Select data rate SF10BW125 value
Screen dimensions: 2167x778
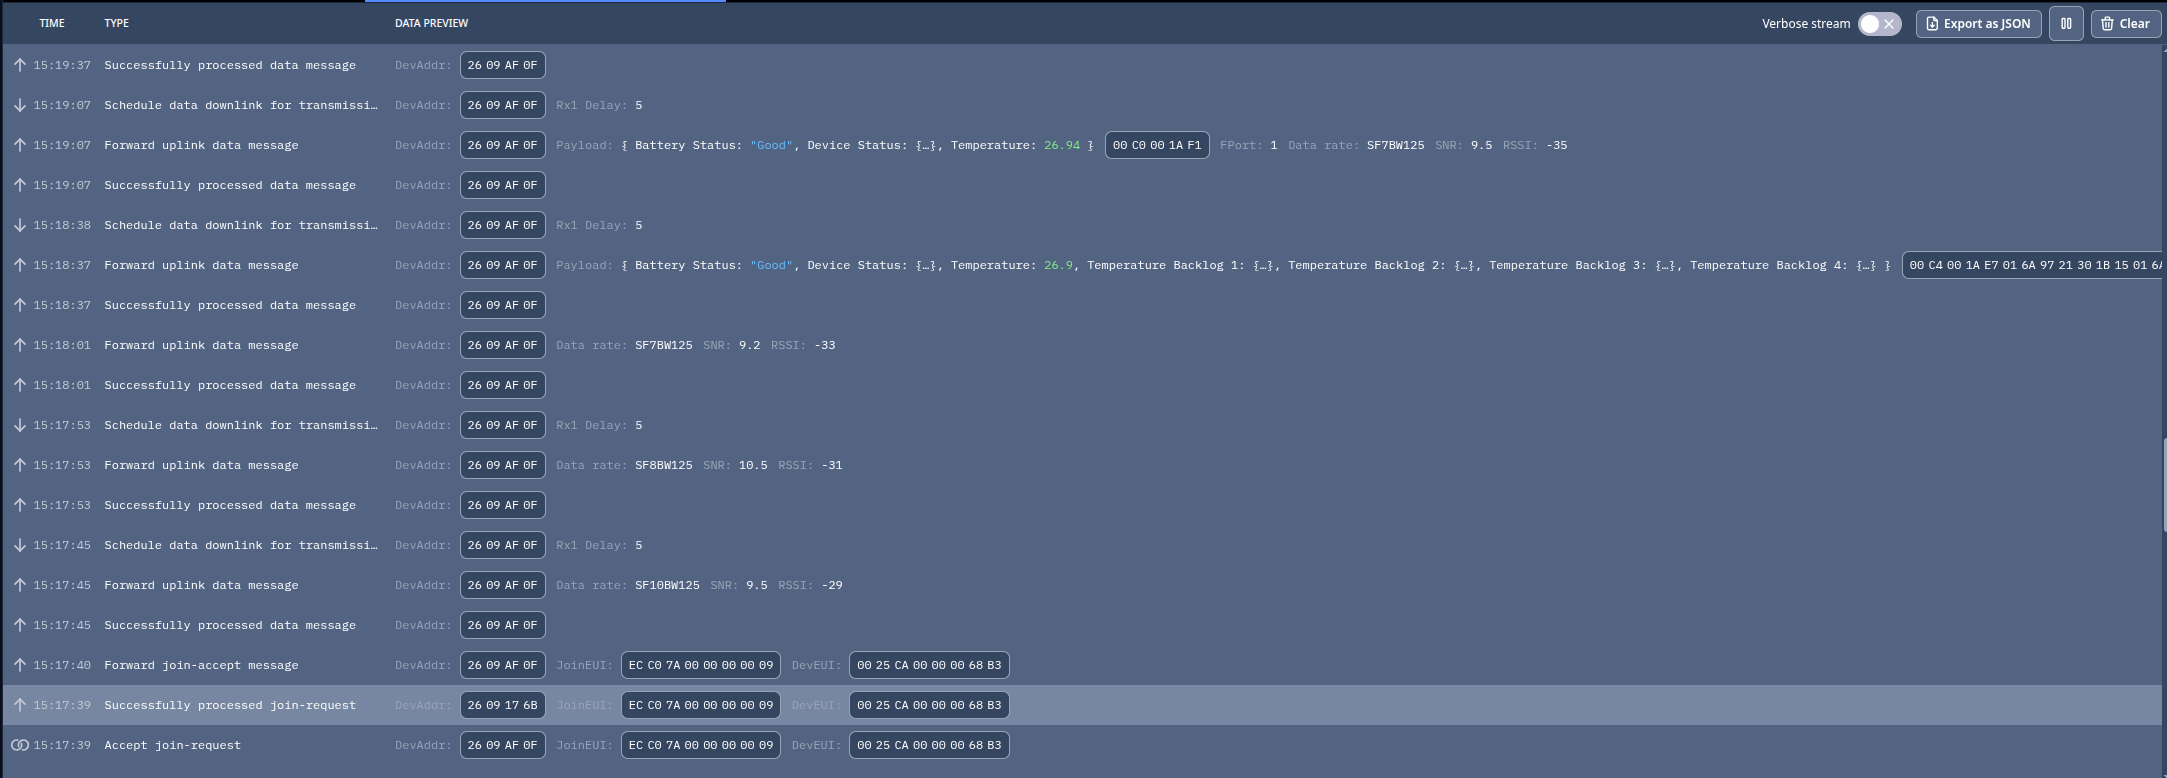(x=667, y=585)
